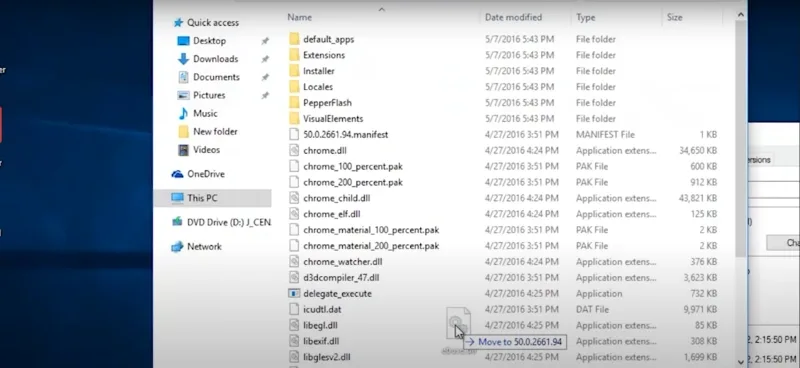Select the chrome_material_200_percent.pak file name
This screenshot has width=800, height=368.
tap(371, 246)
